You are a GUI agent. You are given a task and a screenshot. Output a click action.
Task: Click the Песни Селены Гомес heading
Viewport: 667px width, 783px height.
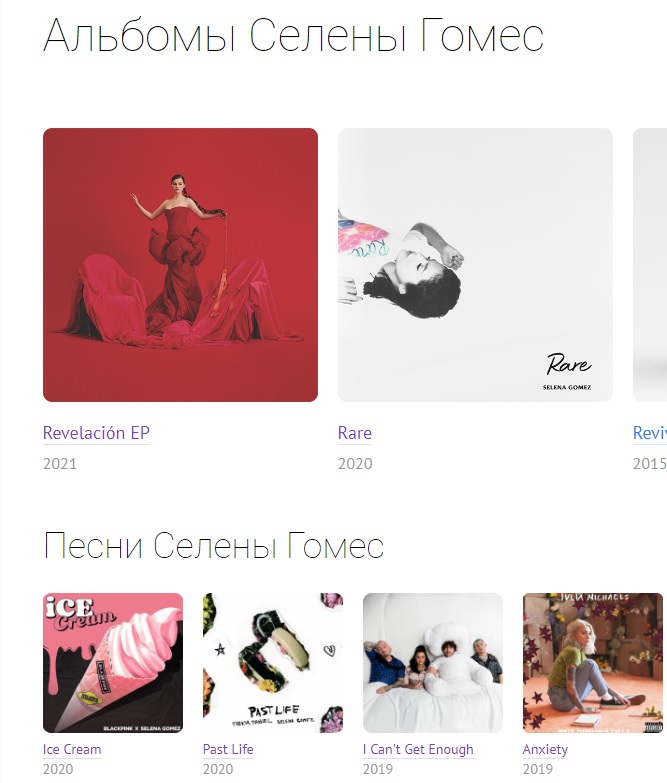pyautogui.click(x=214, y=546)
